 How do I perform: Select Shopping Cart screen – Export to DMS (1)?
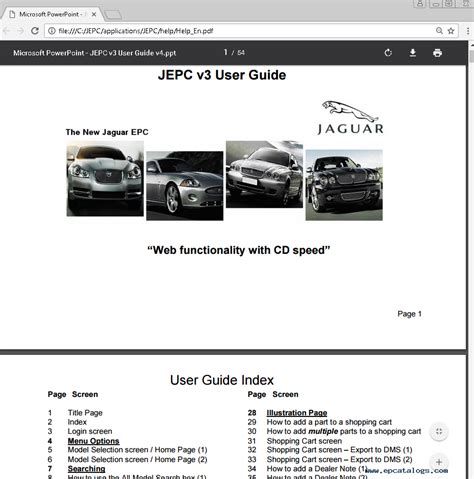[339, 450]
